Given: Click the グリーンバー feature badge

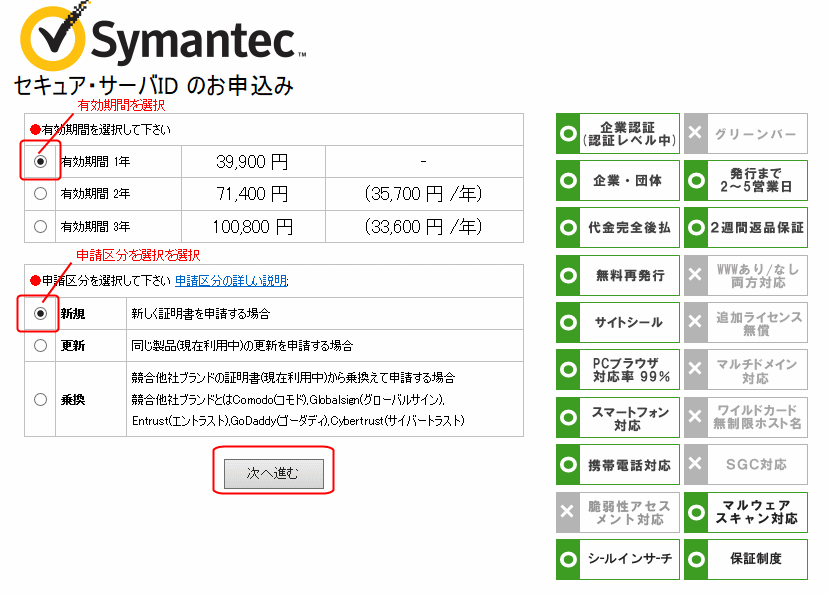Looking at the screenshot, I should (746, 134).
